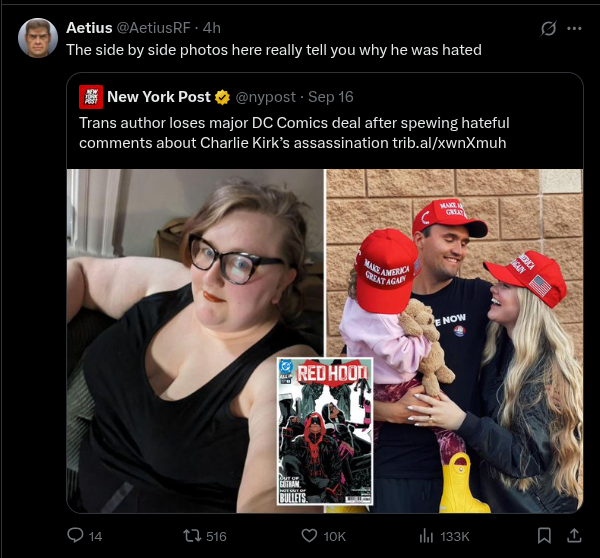Image resolution: width=600 pixels, height=558 pixels.
Task: Open the trib.al/xwnXmuh article link
Action: click(449, 143)
